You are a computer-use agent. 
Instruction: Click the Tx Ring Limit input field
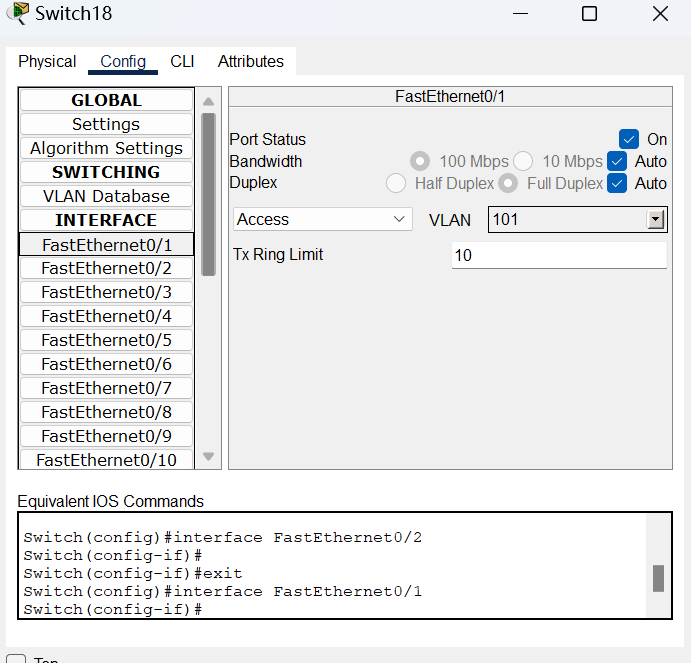pyautogui.click(x=558, y=255)
